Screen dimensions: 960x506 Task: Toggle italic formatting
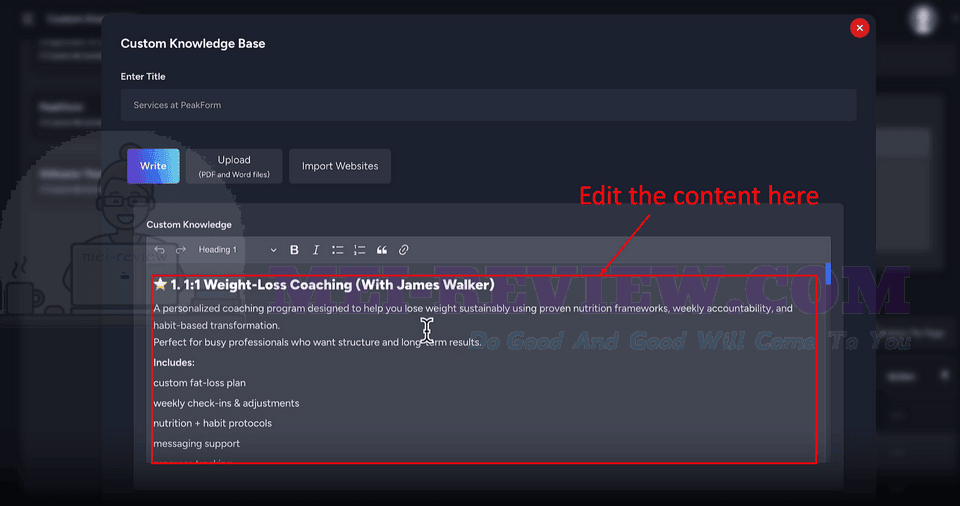(316, 250)
